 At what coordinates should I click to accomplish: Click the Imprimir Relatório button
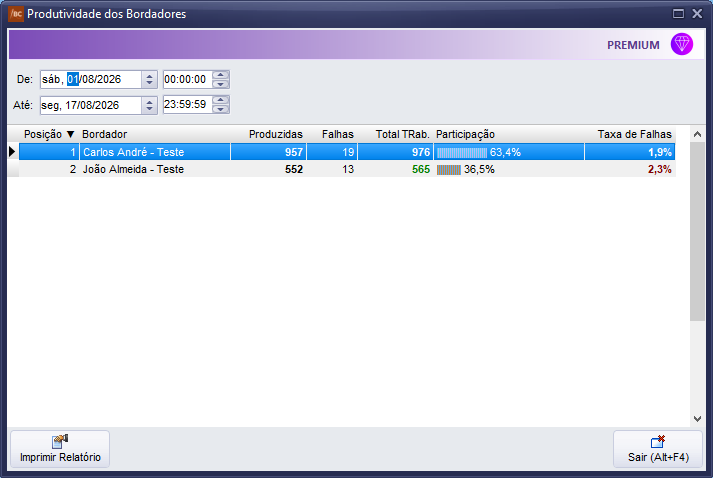[x=60, y=449]
